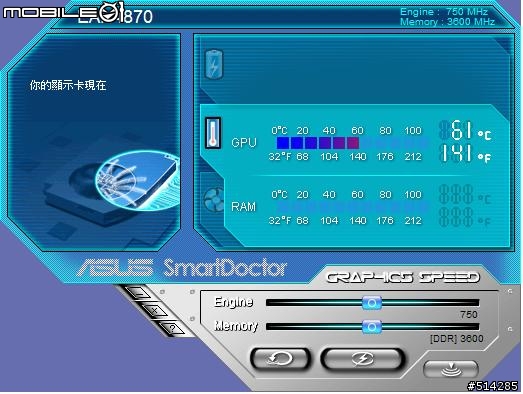Image resolution: width=523 pixels, height=394 pixels.
Task: Click the GPU temperature bar graph
Action: coord(352,143)
